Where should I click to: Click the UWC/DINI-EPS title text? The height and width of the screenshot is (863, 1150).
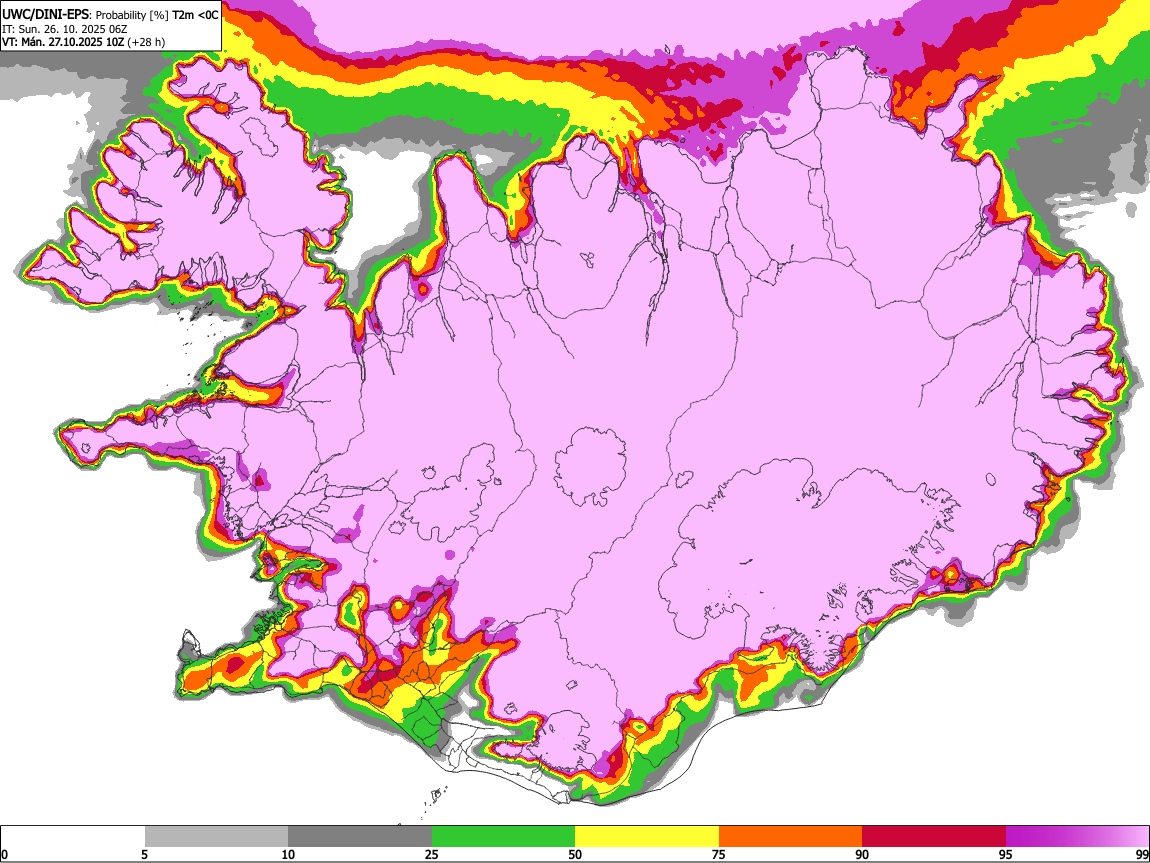click(x=44, y=15)
